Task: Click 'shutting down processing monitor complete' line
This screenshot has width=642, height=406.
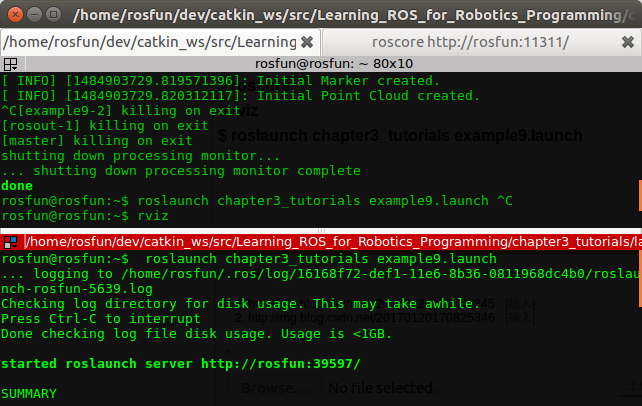Action: point(181,171)
